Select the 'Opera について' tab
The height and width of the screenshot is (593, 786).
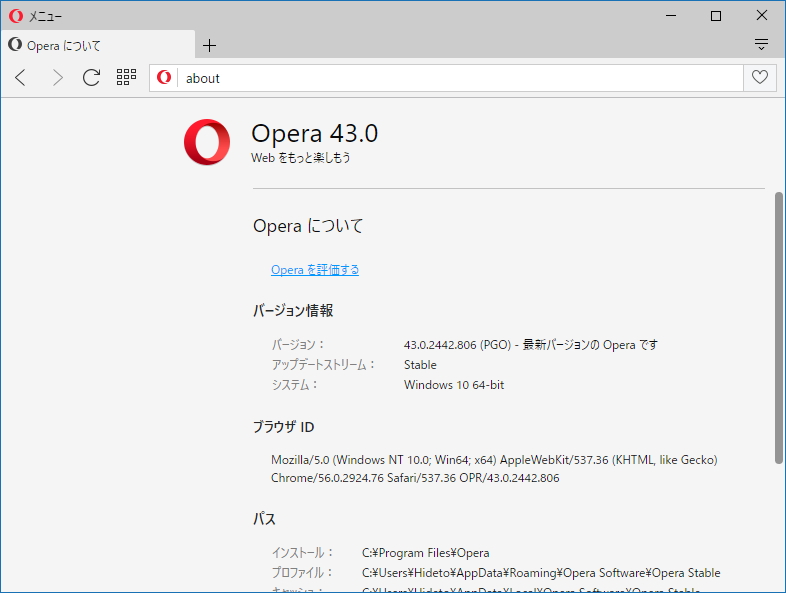click(x=98, y=46)
